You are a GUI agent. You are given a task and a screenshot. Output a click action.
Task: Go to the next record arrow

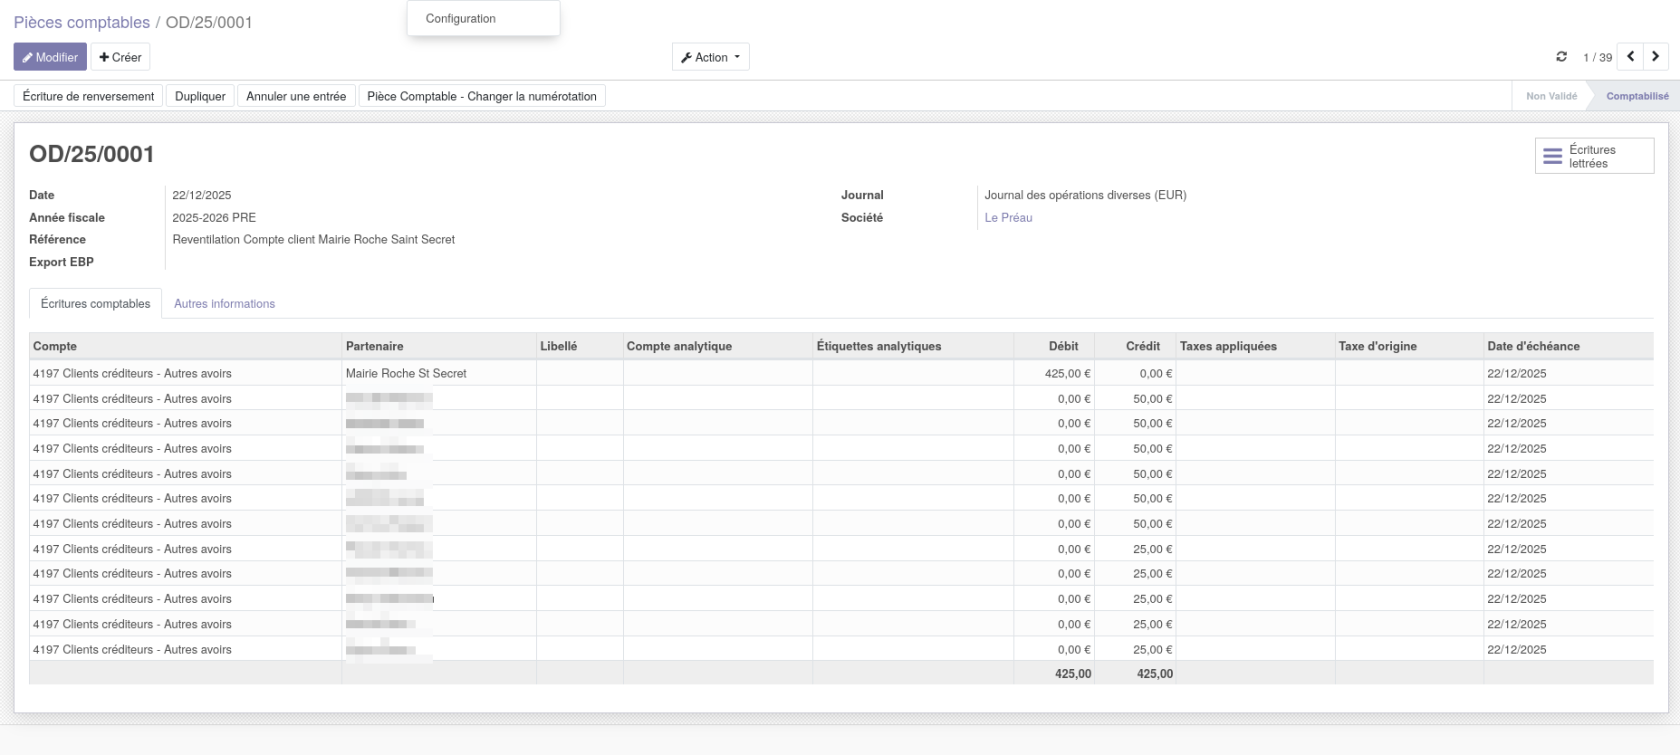(x=1656, y=57)
